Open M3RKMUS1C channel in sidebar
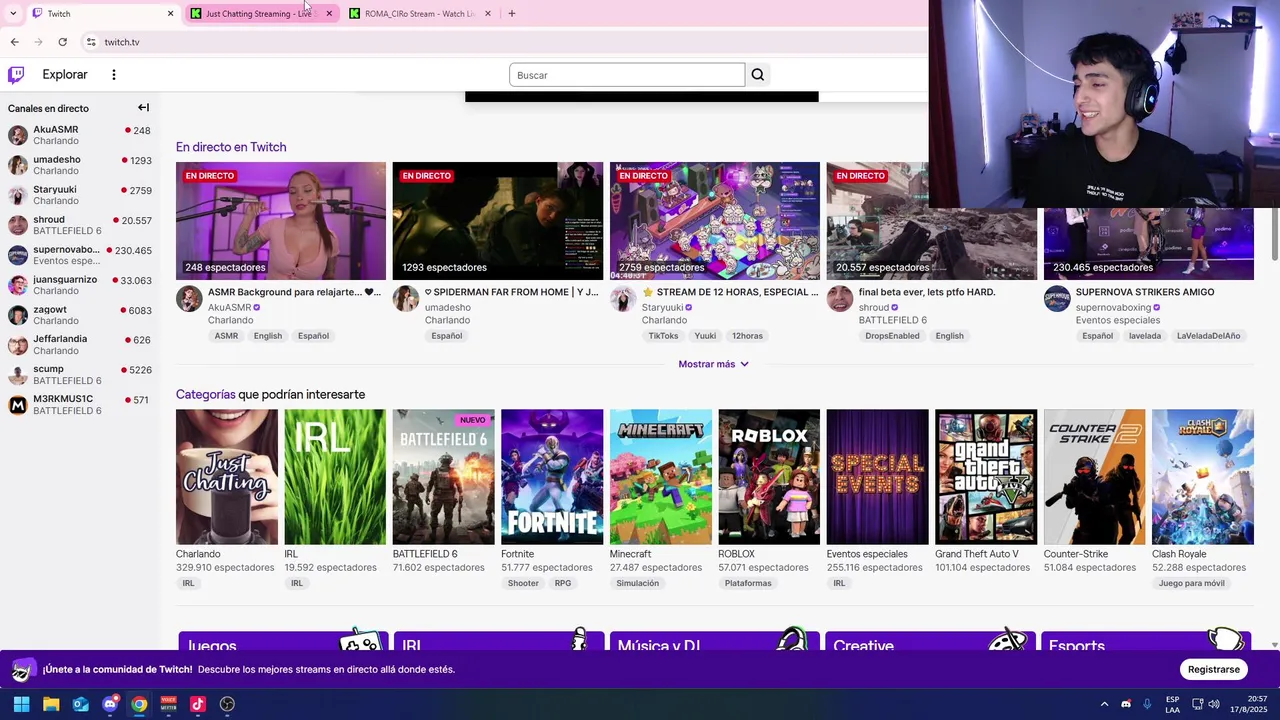The height and width of the screenshot is (720, 1280). (80, 405)
